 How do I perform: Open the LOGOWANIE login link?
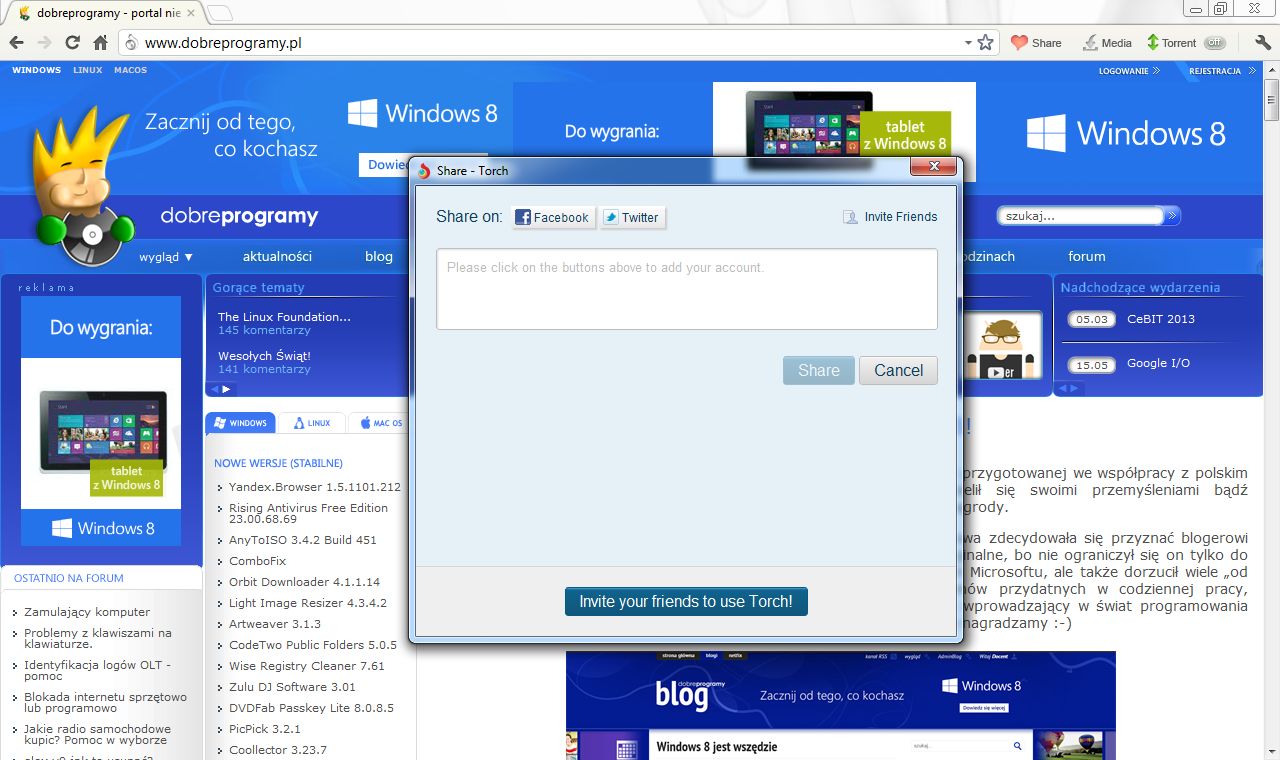click(1128, 71)
